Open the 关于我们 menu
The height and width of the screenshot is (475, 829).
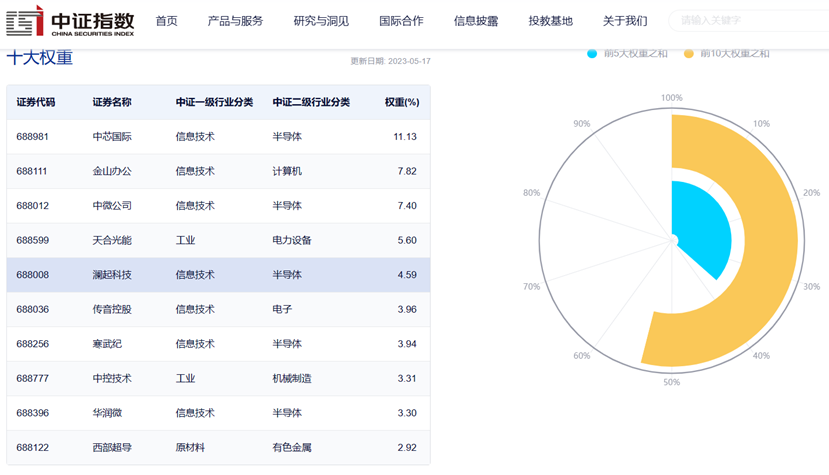[x=625, y=21]
